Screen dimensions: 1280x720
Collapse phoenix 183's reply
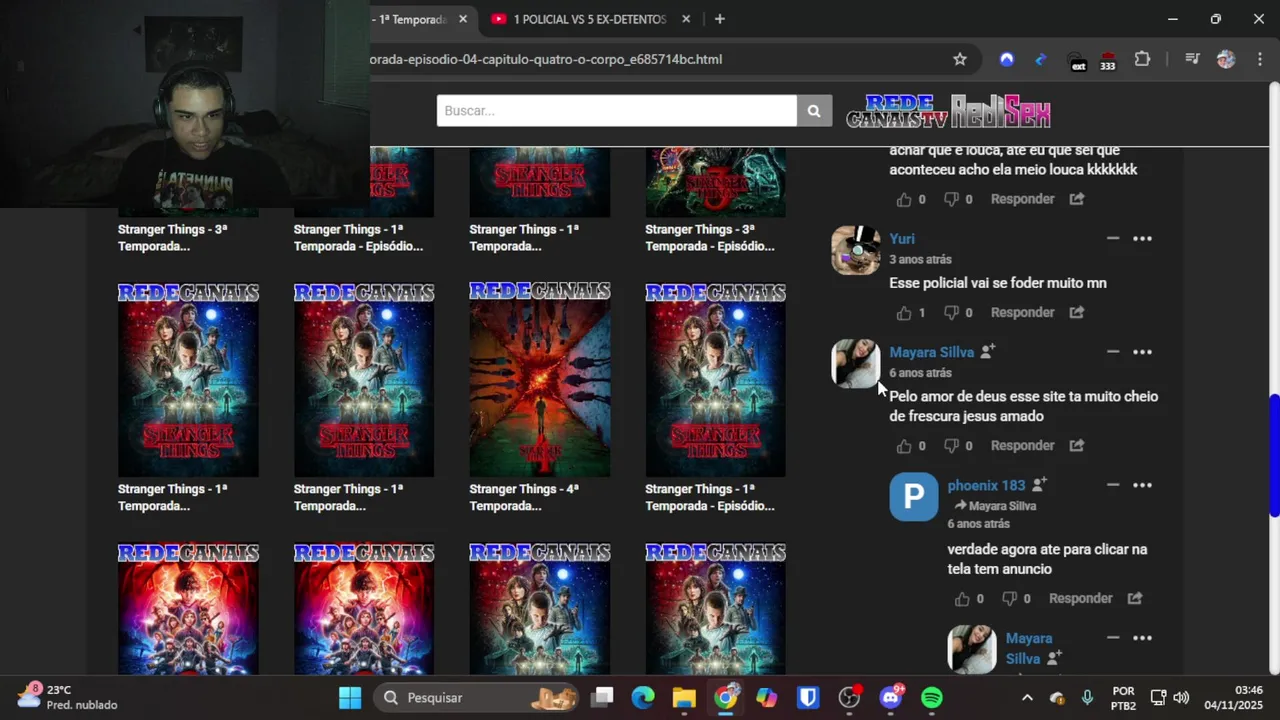pyautogui.click(x=1113, y=485)
